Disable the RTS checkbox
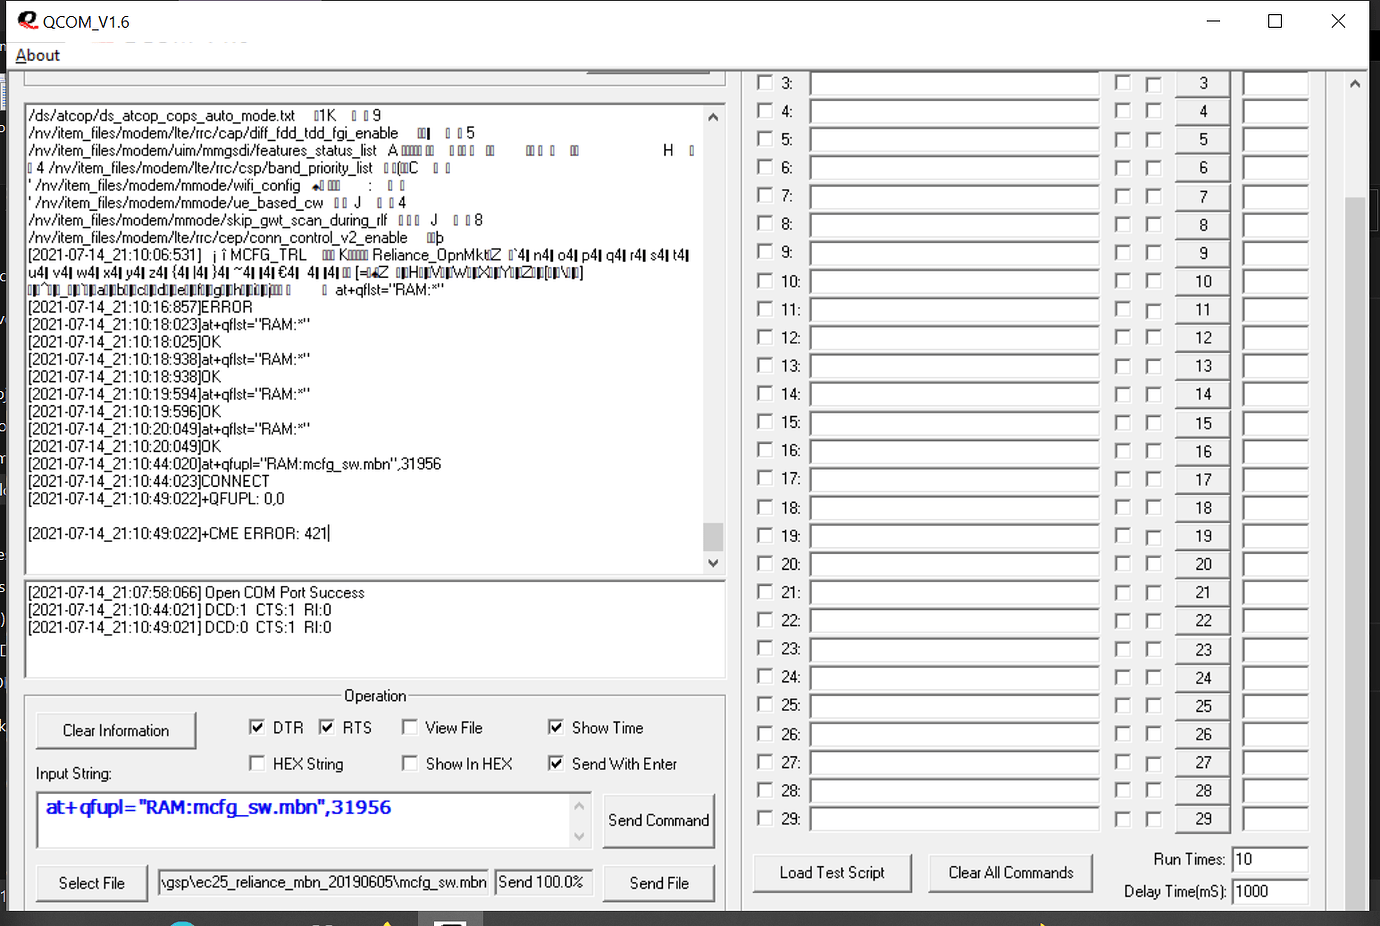 (x=326, y=727)
